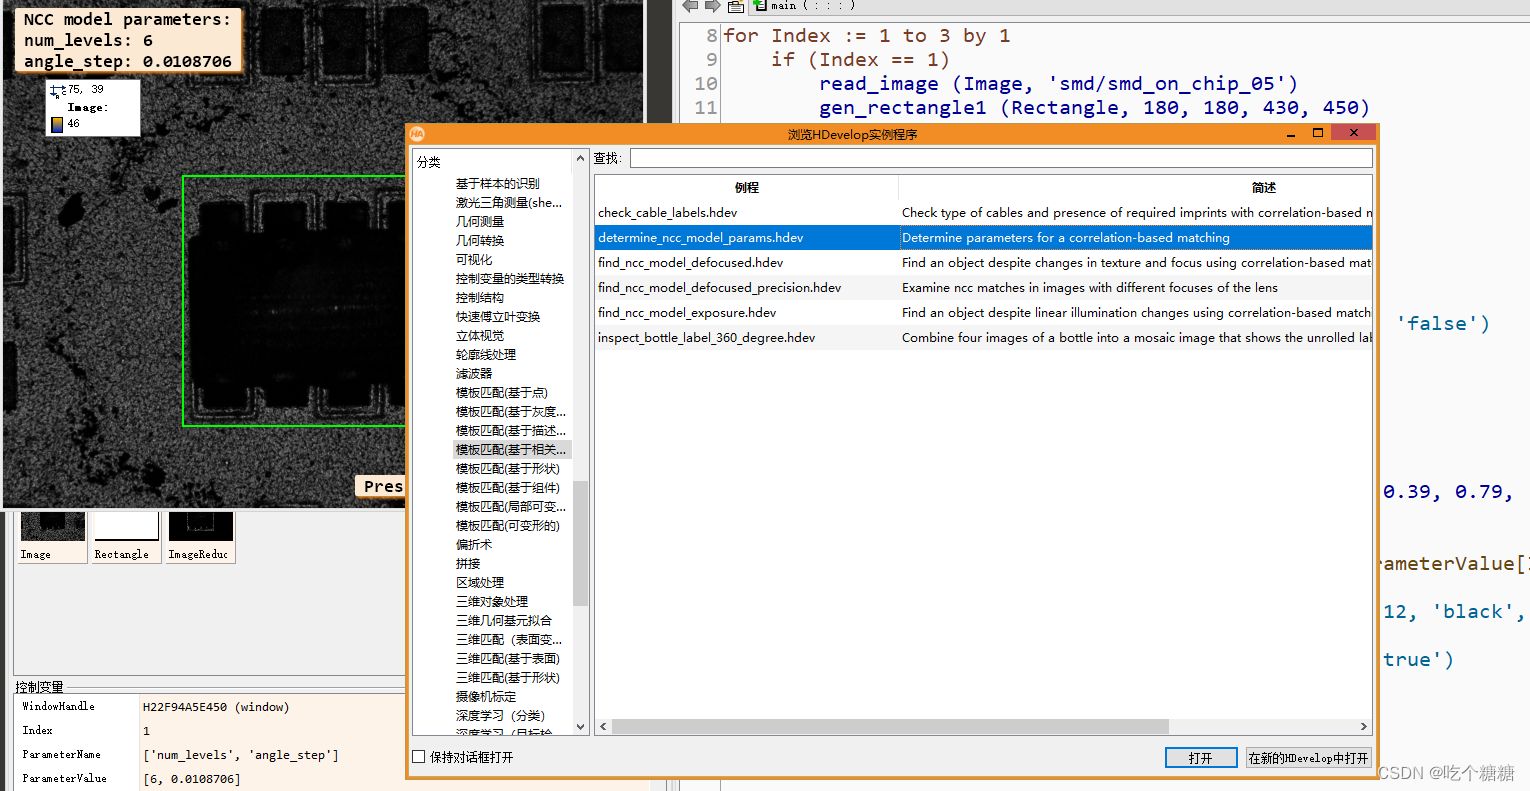Select category 立体视觉

480,335
